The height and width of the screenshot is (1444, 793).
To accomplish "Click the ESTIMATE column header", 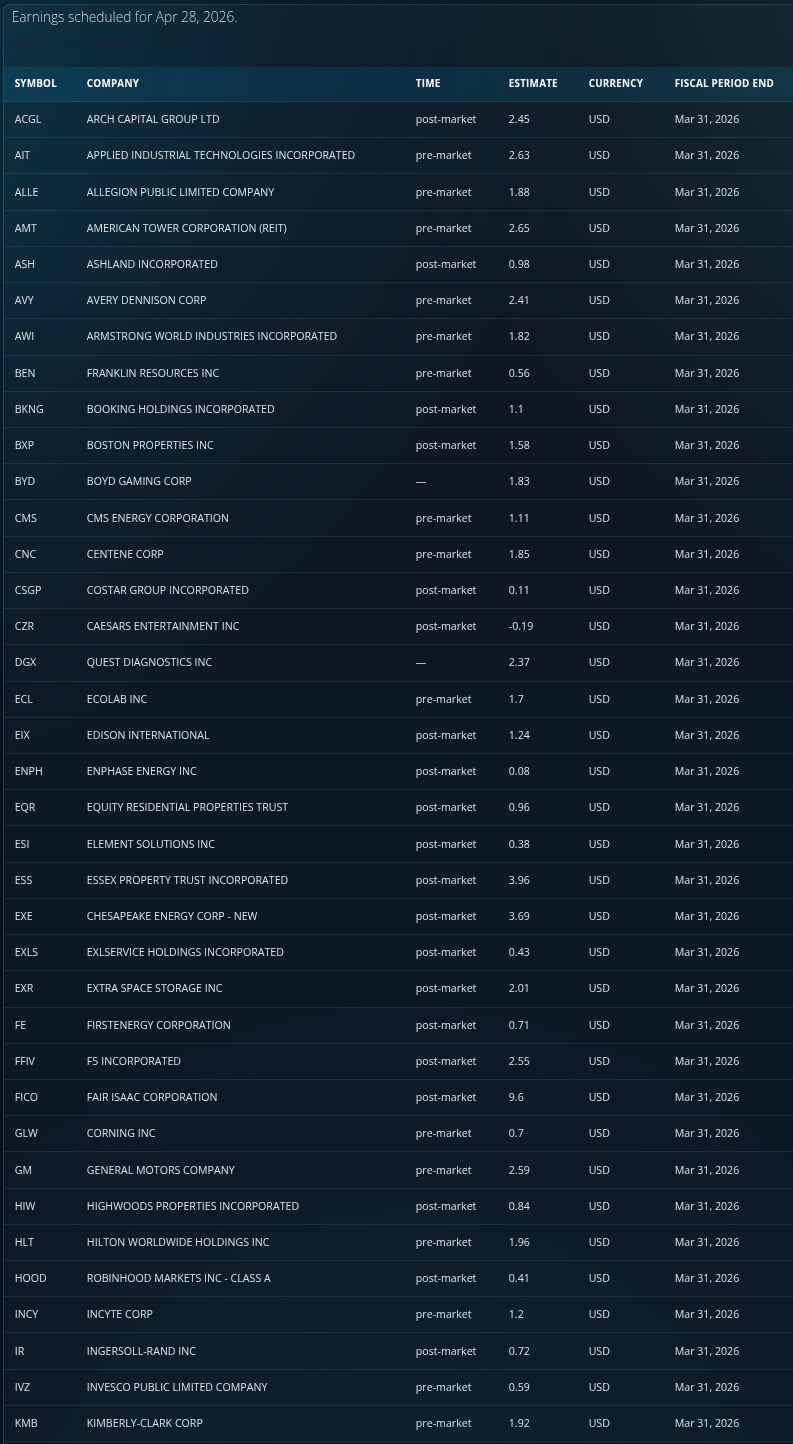I will pyautogui.click(x=533, y=83).
